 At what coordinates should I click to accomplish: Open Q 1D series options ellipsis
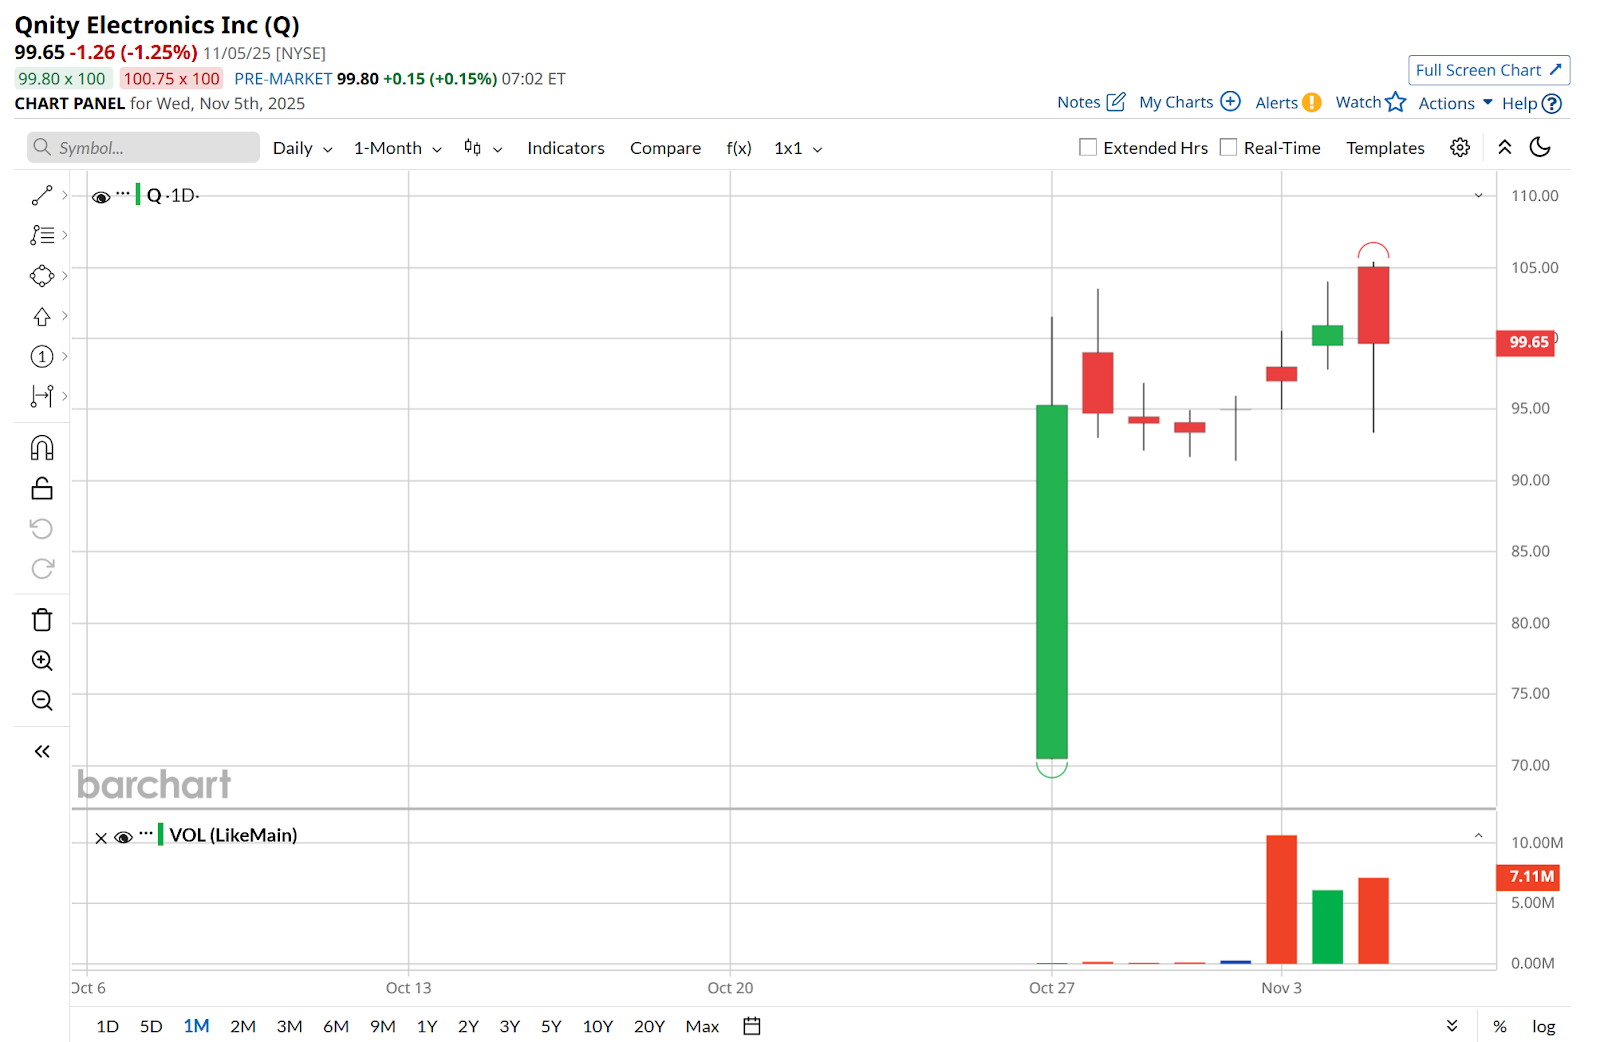pos(123,193)
